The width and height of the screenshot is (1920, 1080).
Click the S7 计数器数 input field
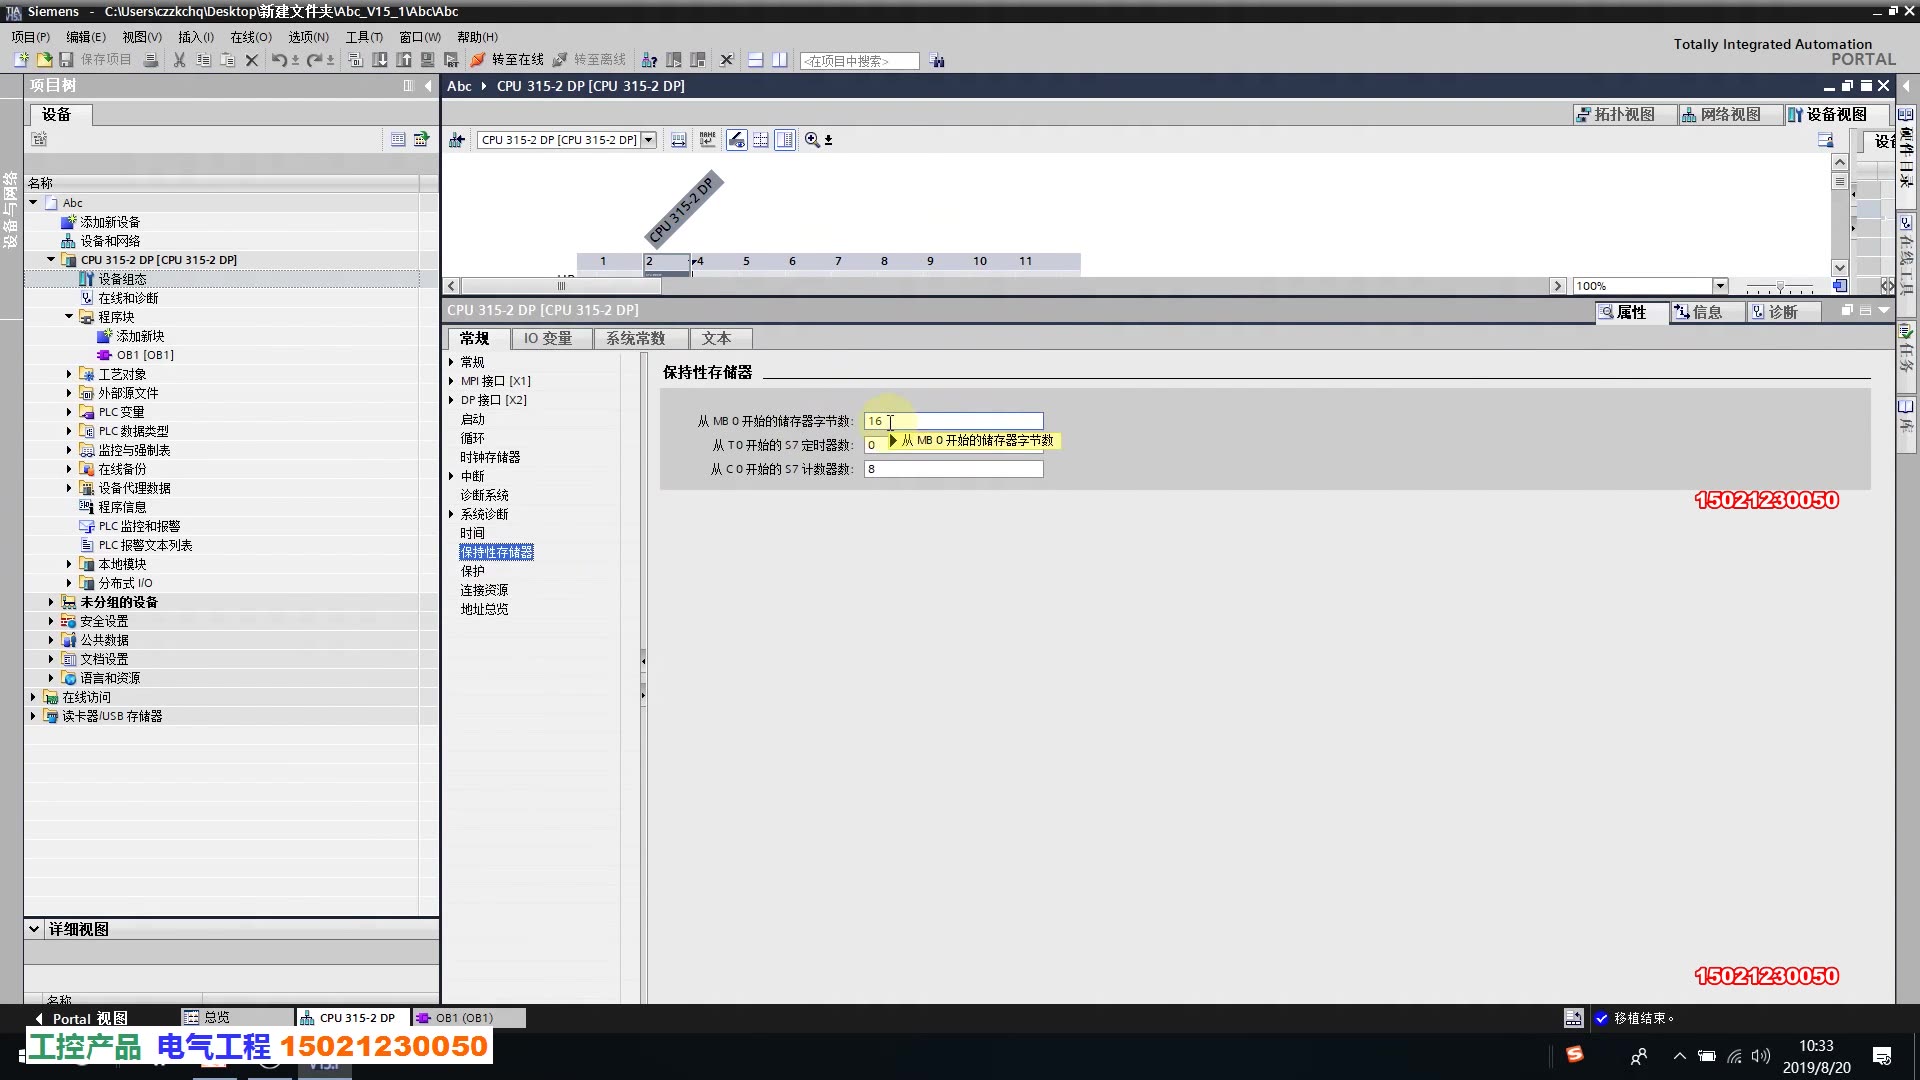[952, 469]
